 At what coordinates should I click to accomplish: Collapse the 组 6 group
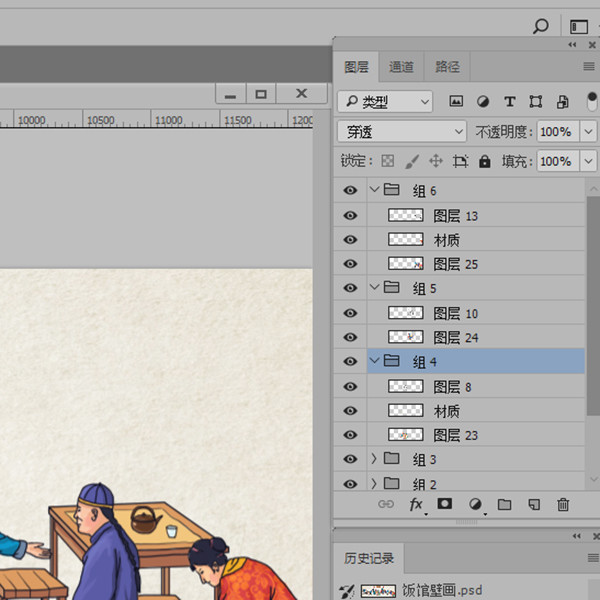pos(374,189)
